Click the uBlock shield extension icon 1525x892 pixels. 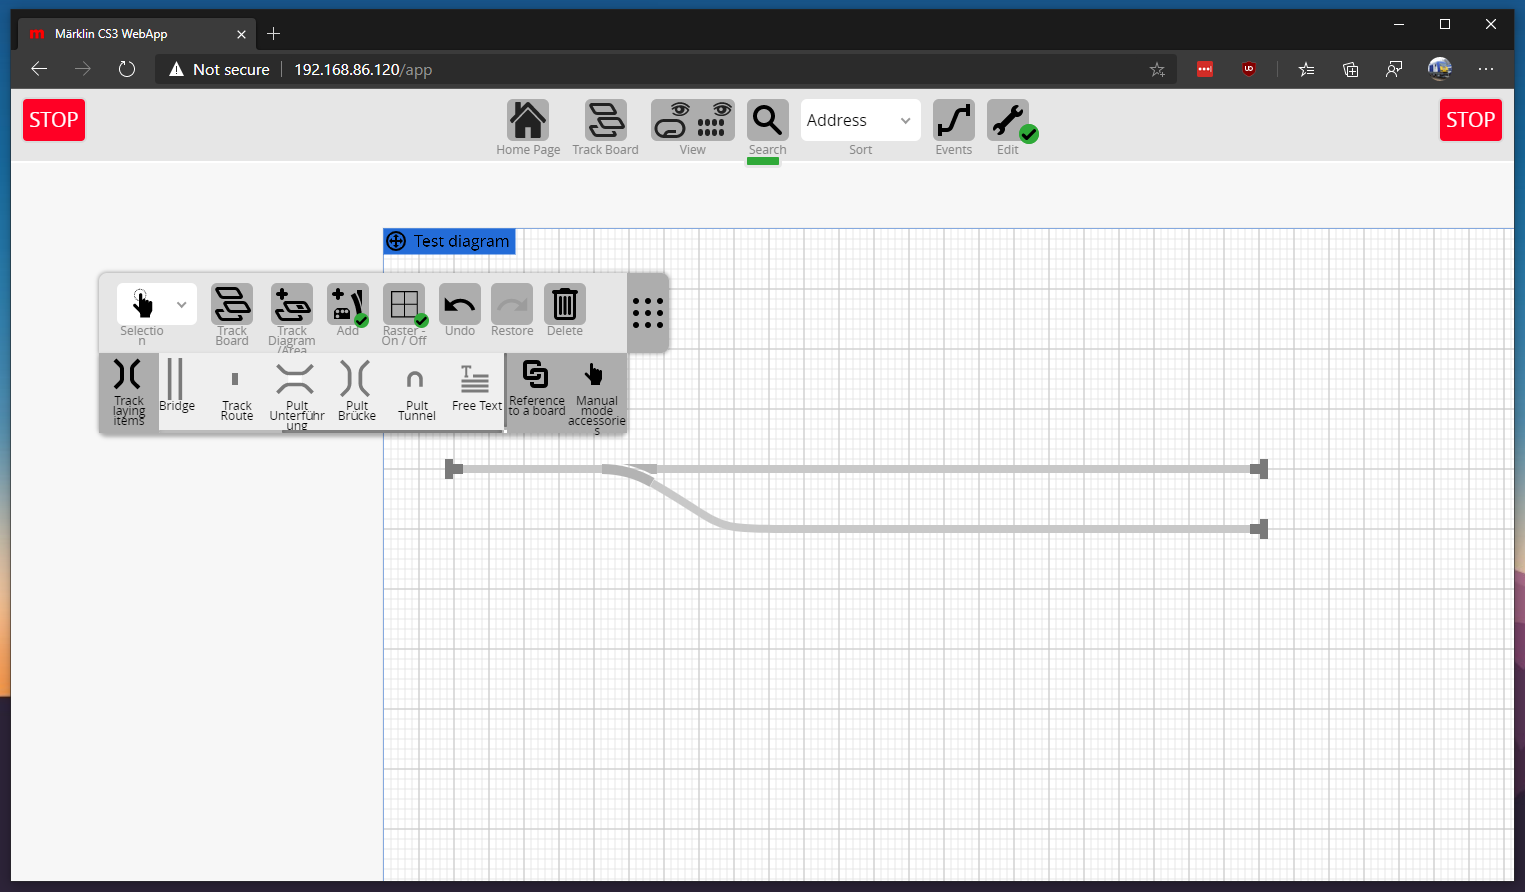[1249, 69]
